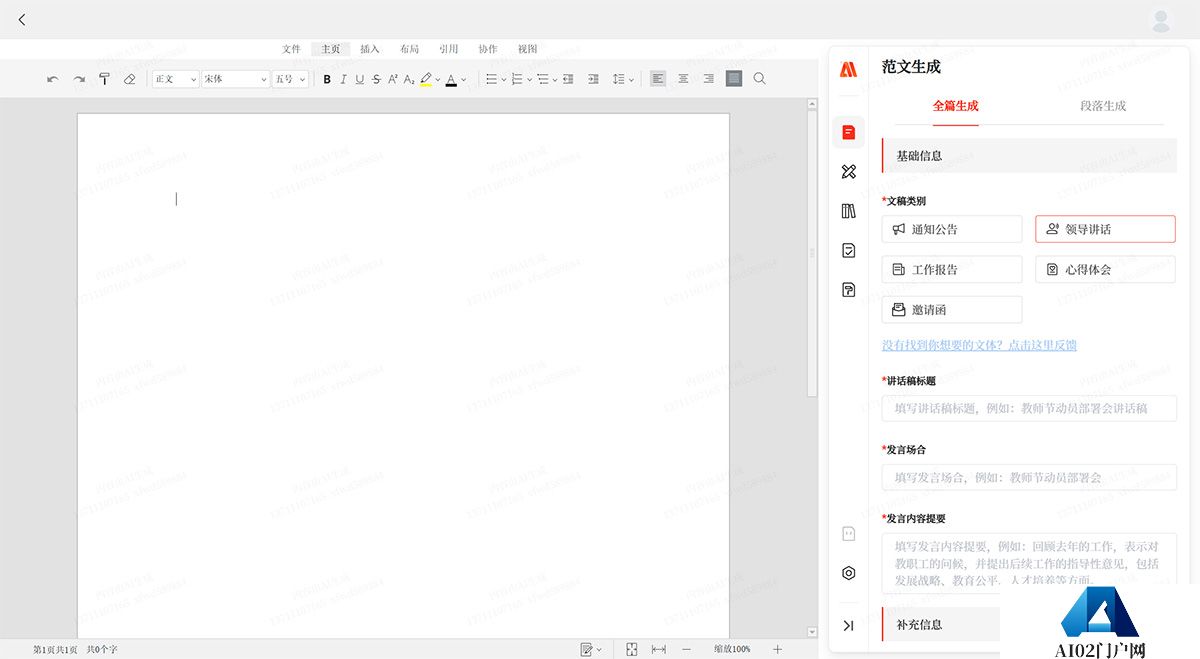Open the 布局 menu

tap(409, 49)
